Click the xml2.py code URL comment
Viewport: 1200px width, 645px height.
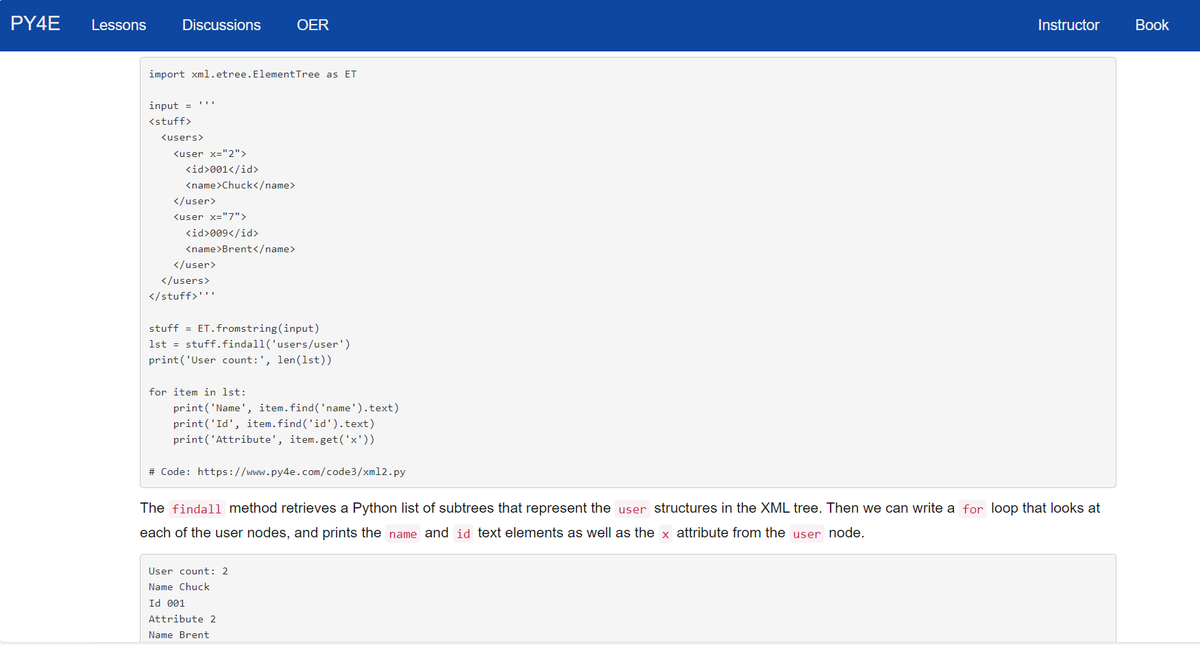point(276,472)
